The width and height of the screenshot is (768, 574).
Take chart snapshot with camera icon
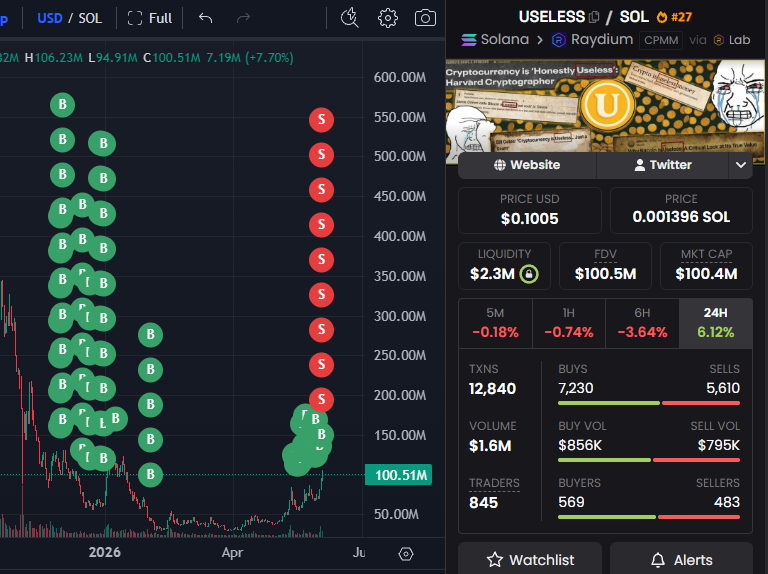[x=425, y=18]
